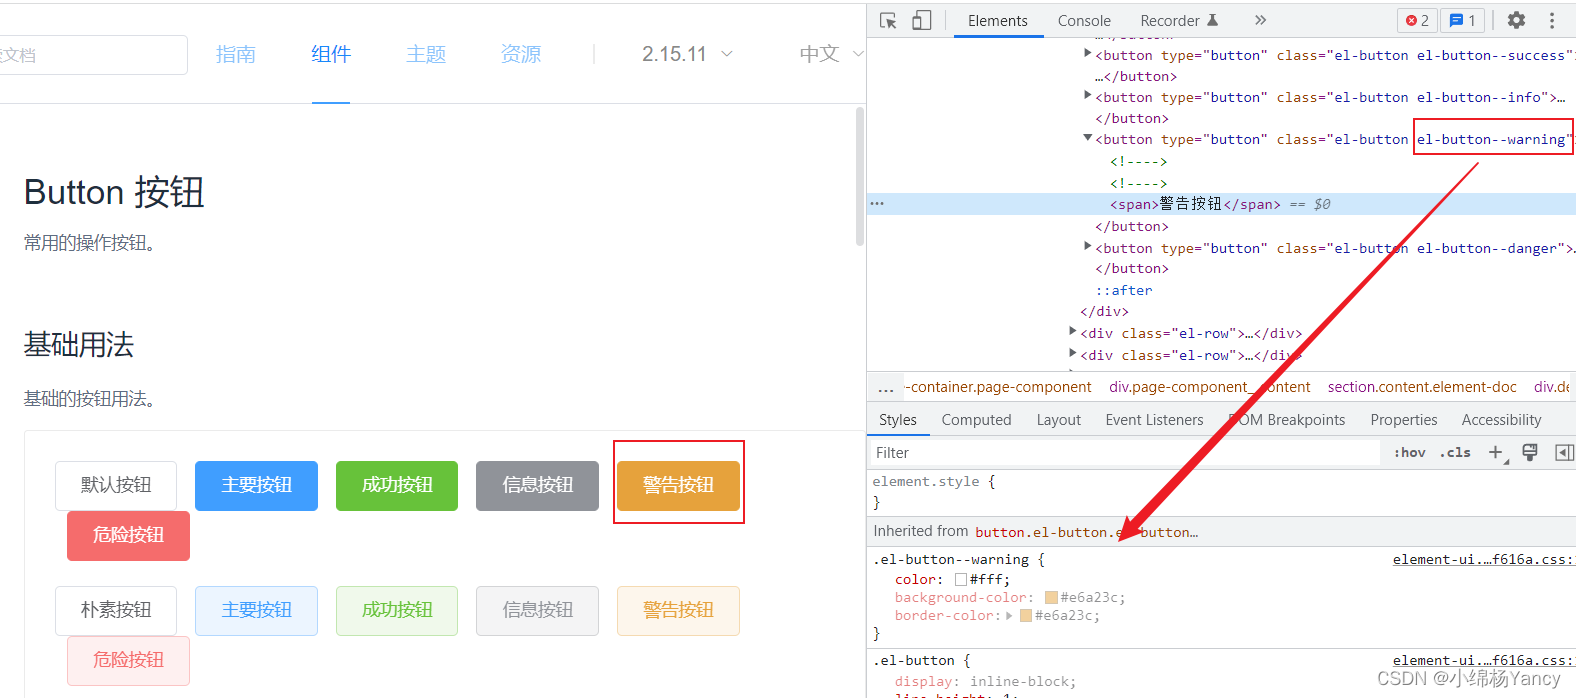Open element-ui css source link for .el-button--warning

point(1483,560)
